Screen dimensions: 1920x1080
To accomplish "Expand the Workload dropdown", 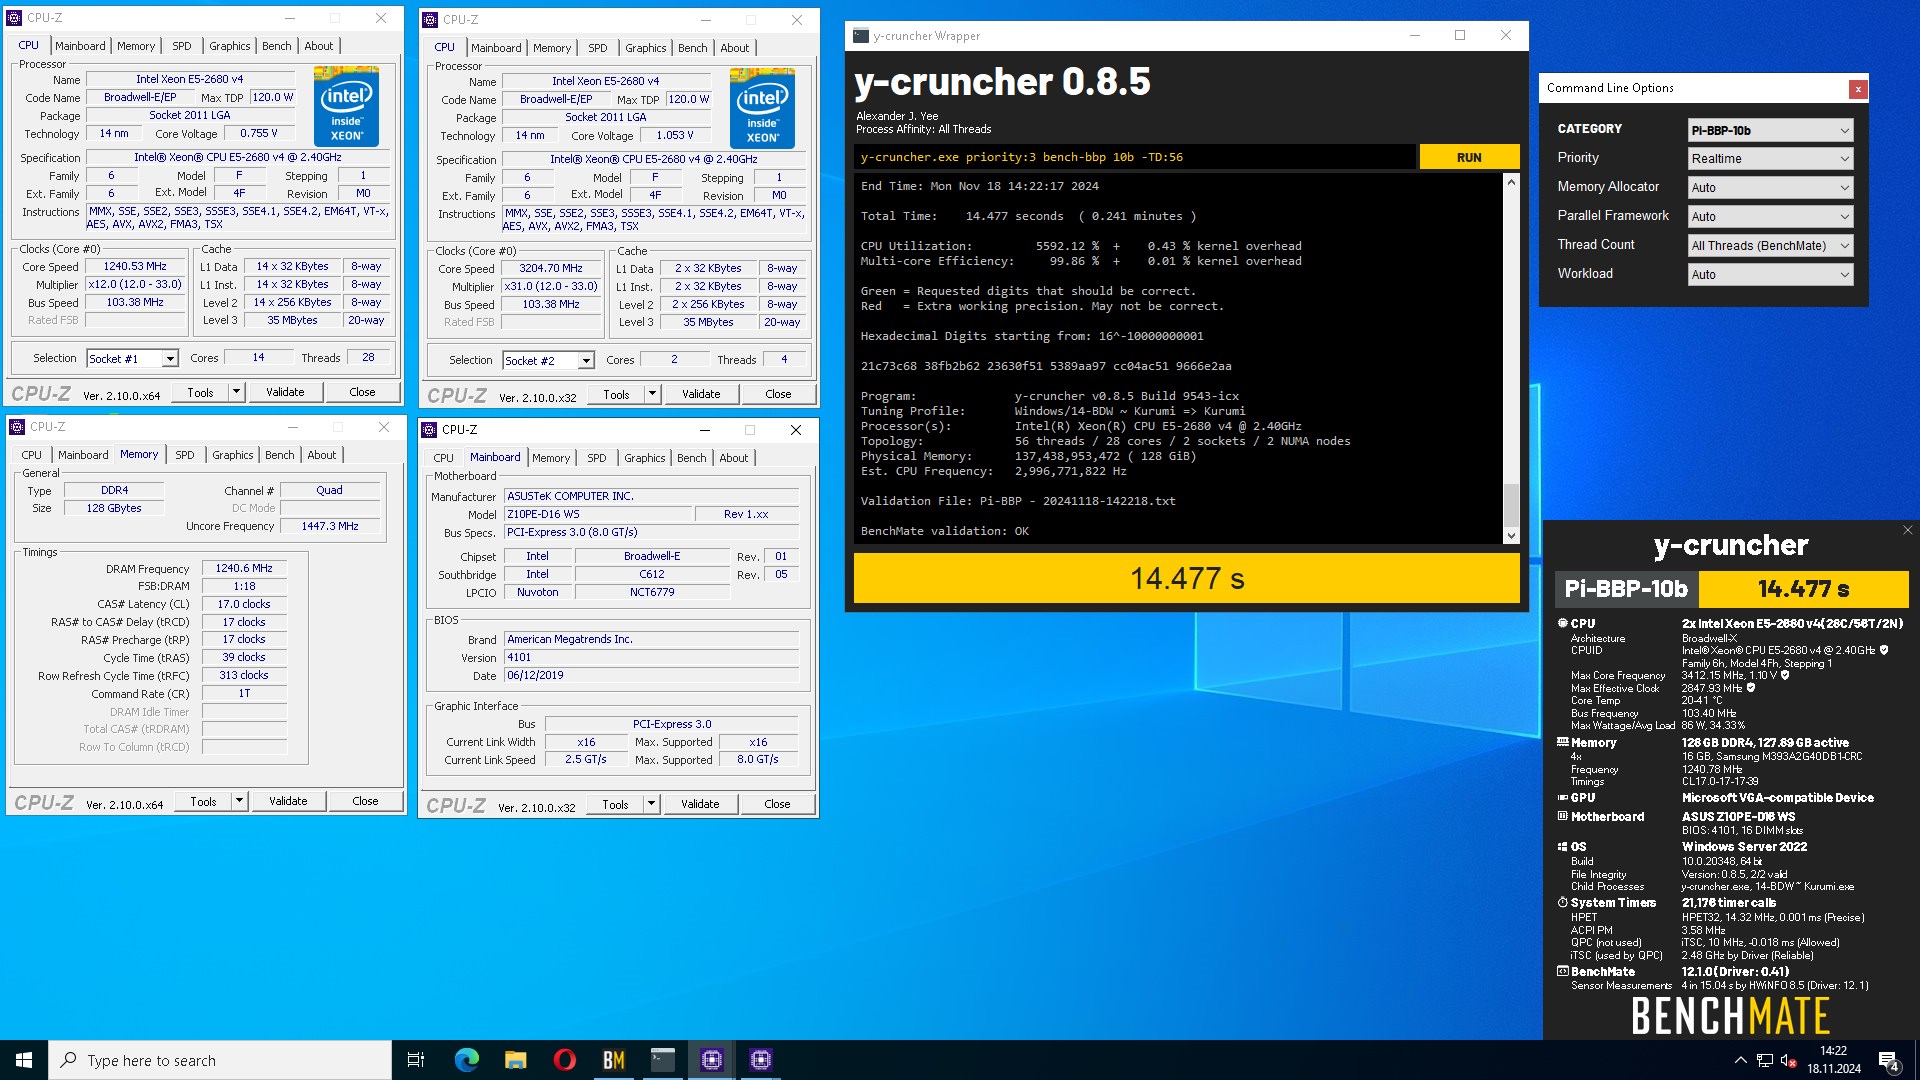I will (x=1770, y=275).
